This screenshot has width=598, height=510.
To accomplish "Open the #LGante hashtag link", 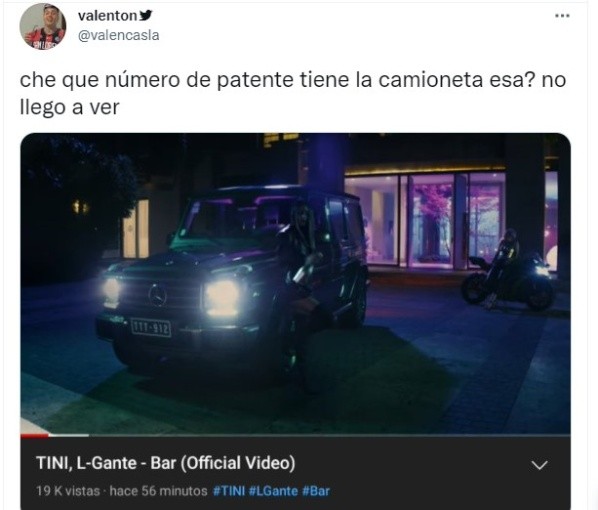I will click(x=273, y=491).
